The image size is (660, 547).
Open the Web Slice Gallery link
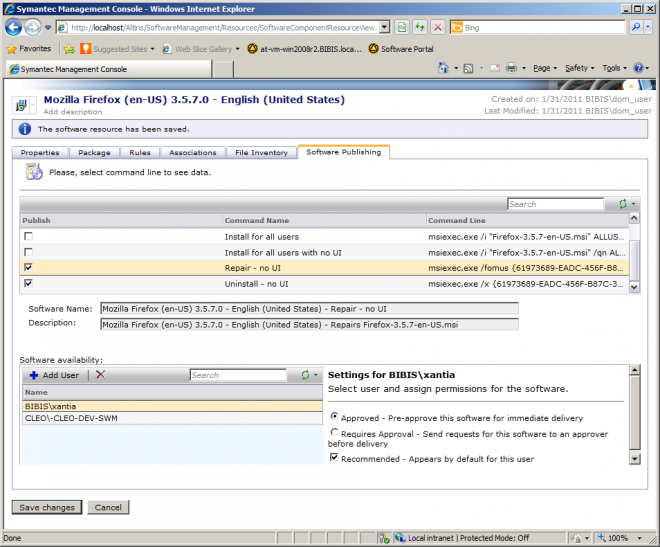coord(201,49)
